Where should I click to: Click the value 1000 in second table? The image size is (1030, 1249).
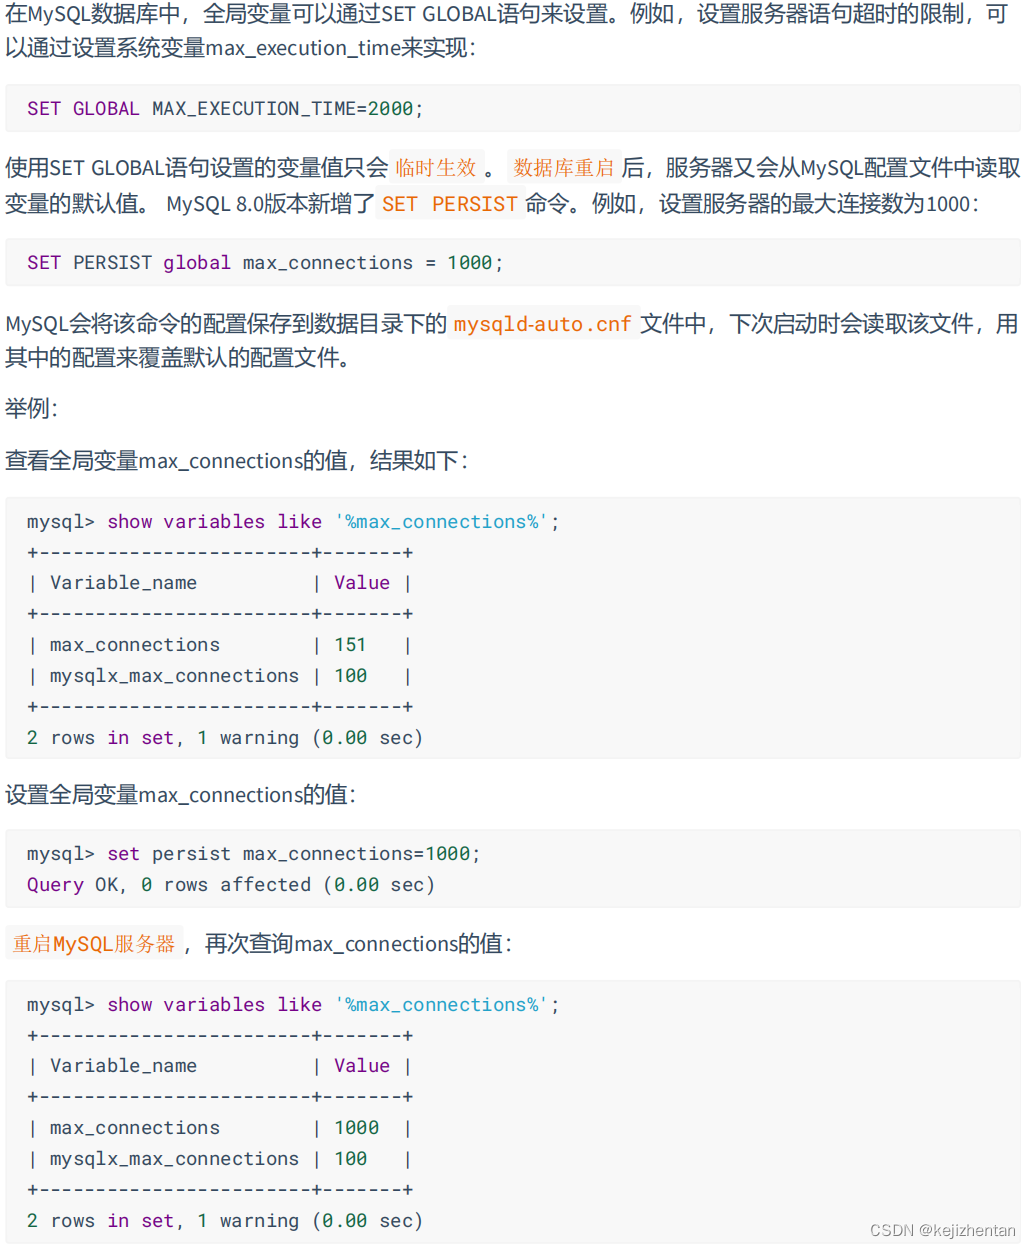pos(357,1128)
